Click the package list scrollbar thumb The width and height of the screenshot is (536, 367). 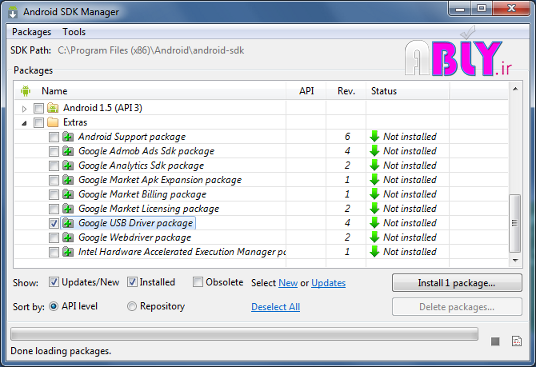515,223
